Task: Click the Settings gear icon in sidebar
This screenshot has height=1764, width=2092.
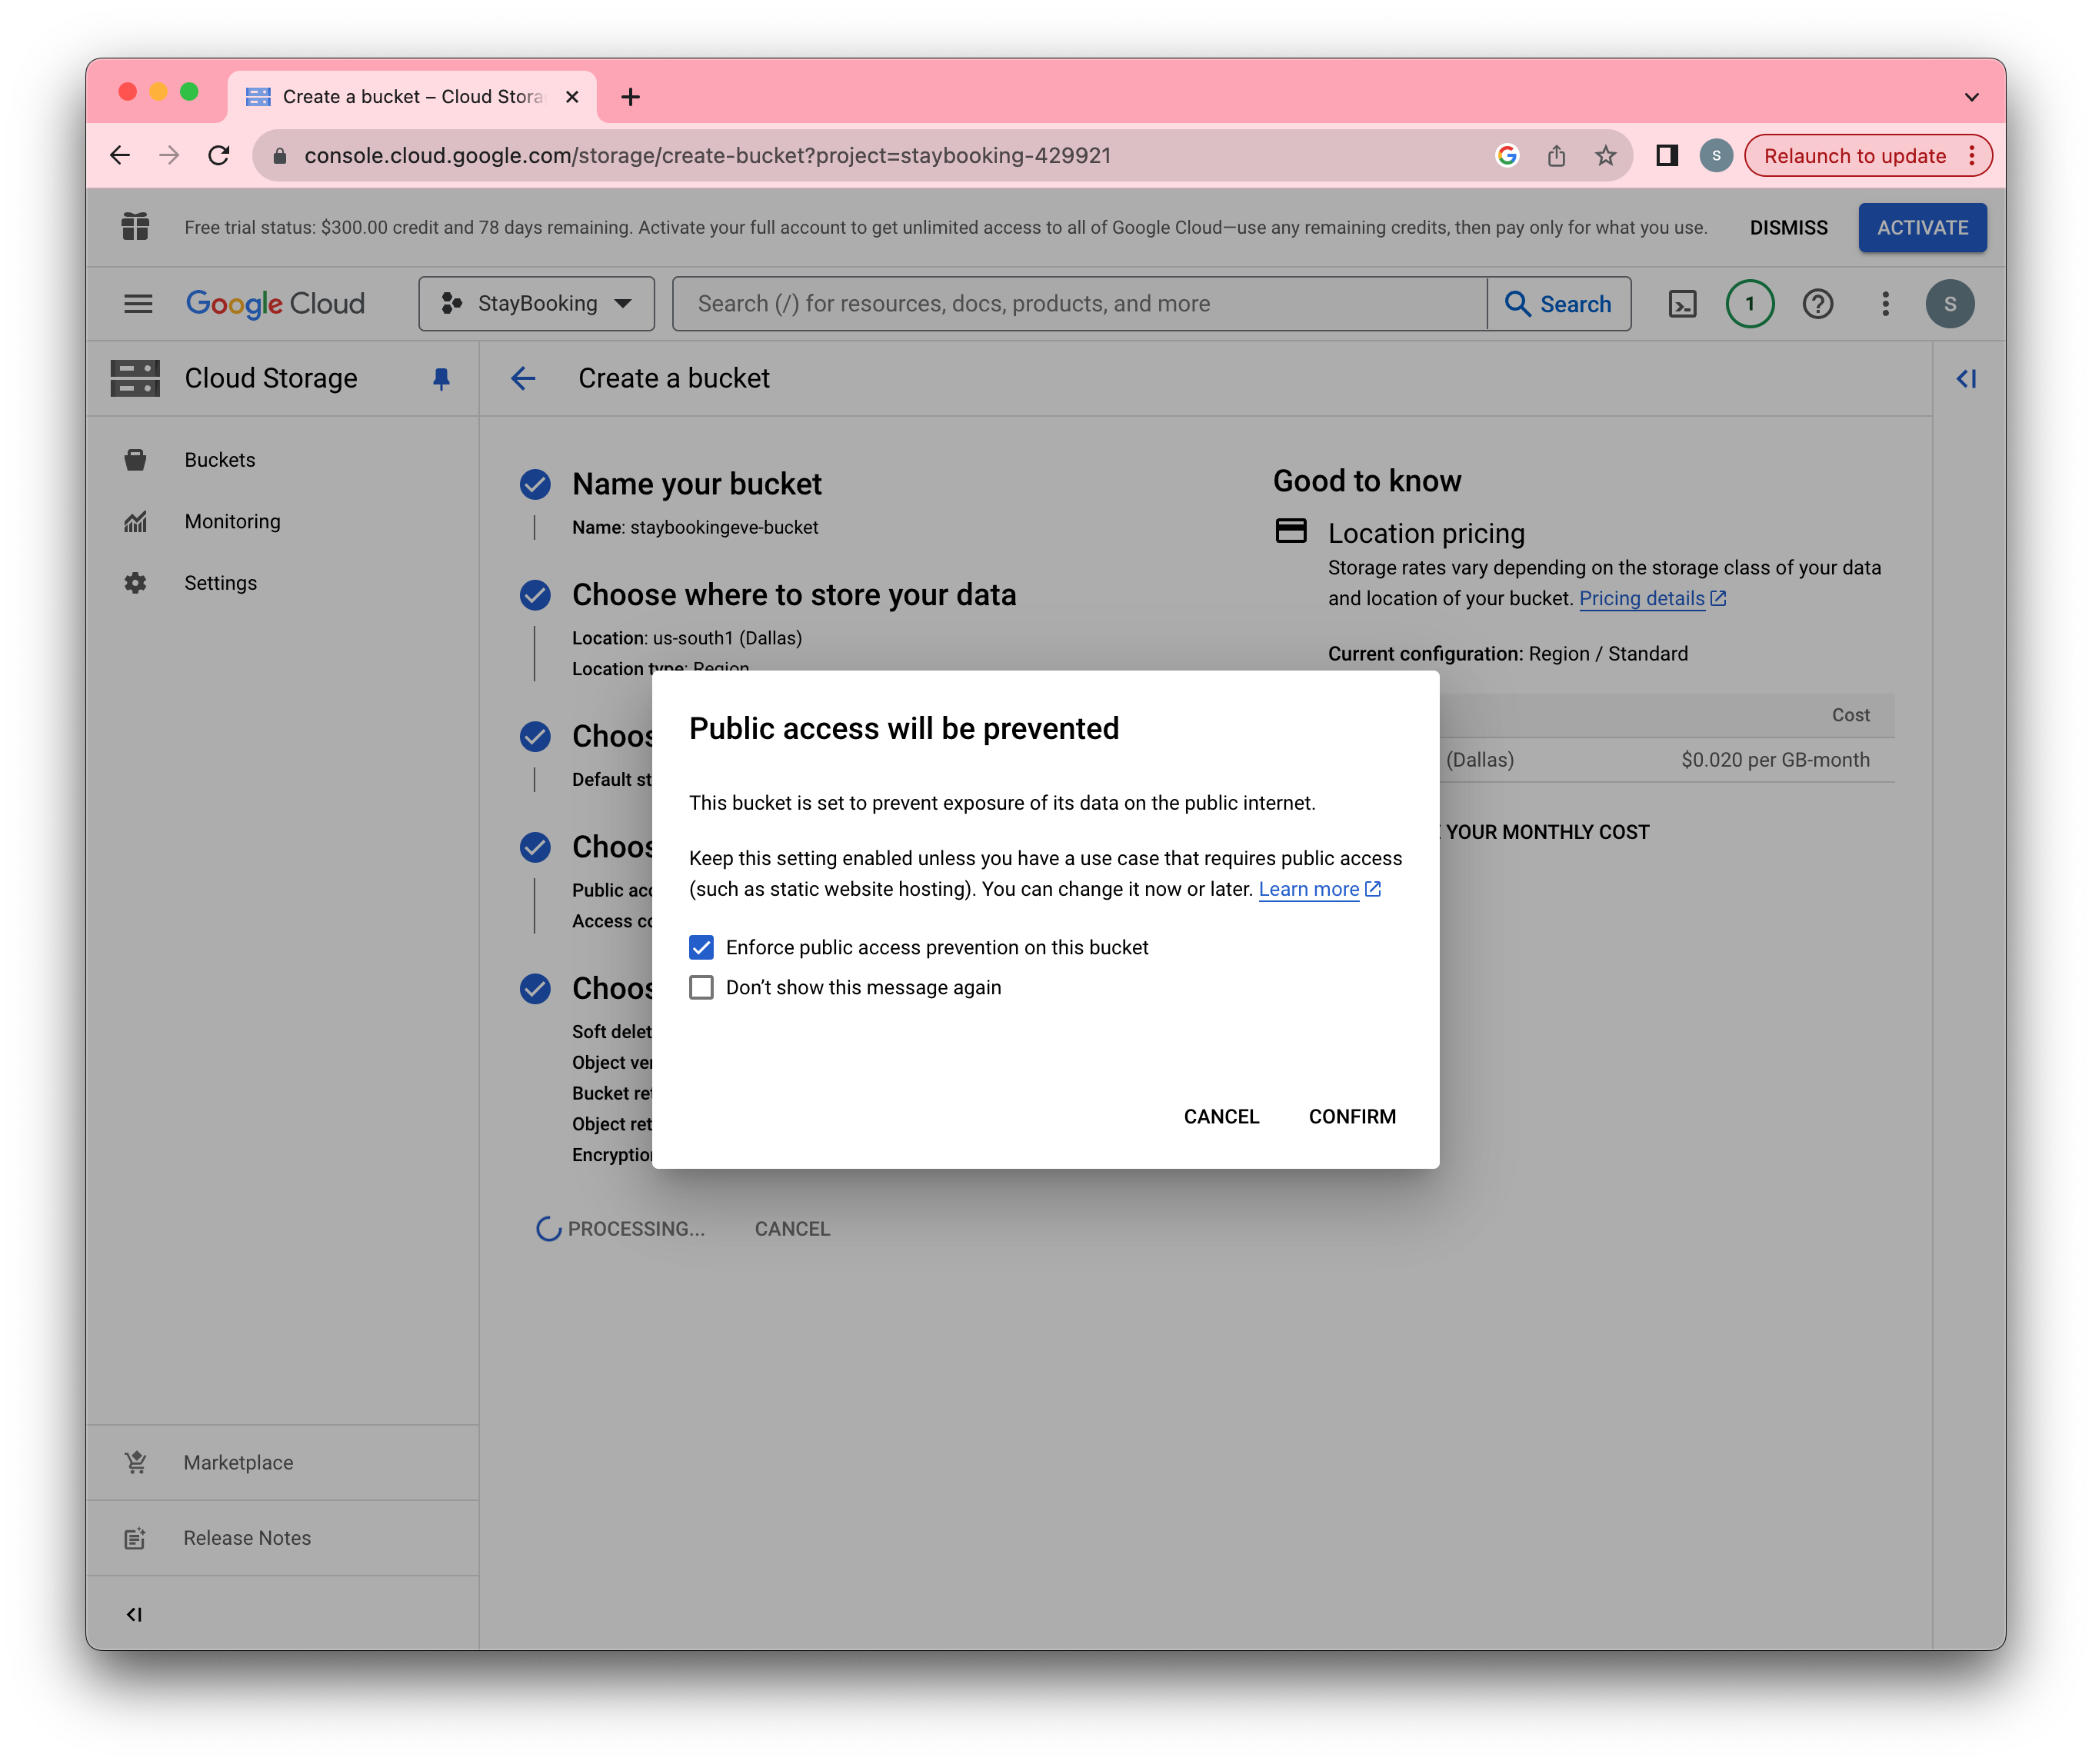Action: (x=137, y=581)
